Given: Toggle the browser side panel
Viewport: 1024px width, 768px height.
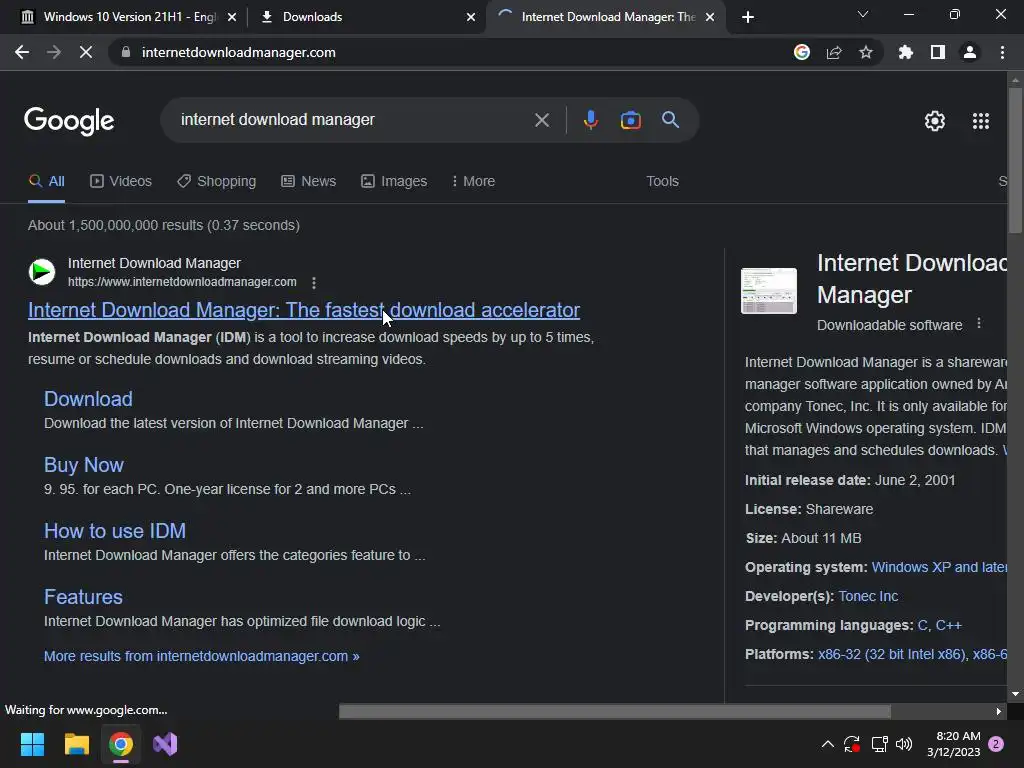Looking at the screenshot, I should pyautogui.click(x=938, y=52).
